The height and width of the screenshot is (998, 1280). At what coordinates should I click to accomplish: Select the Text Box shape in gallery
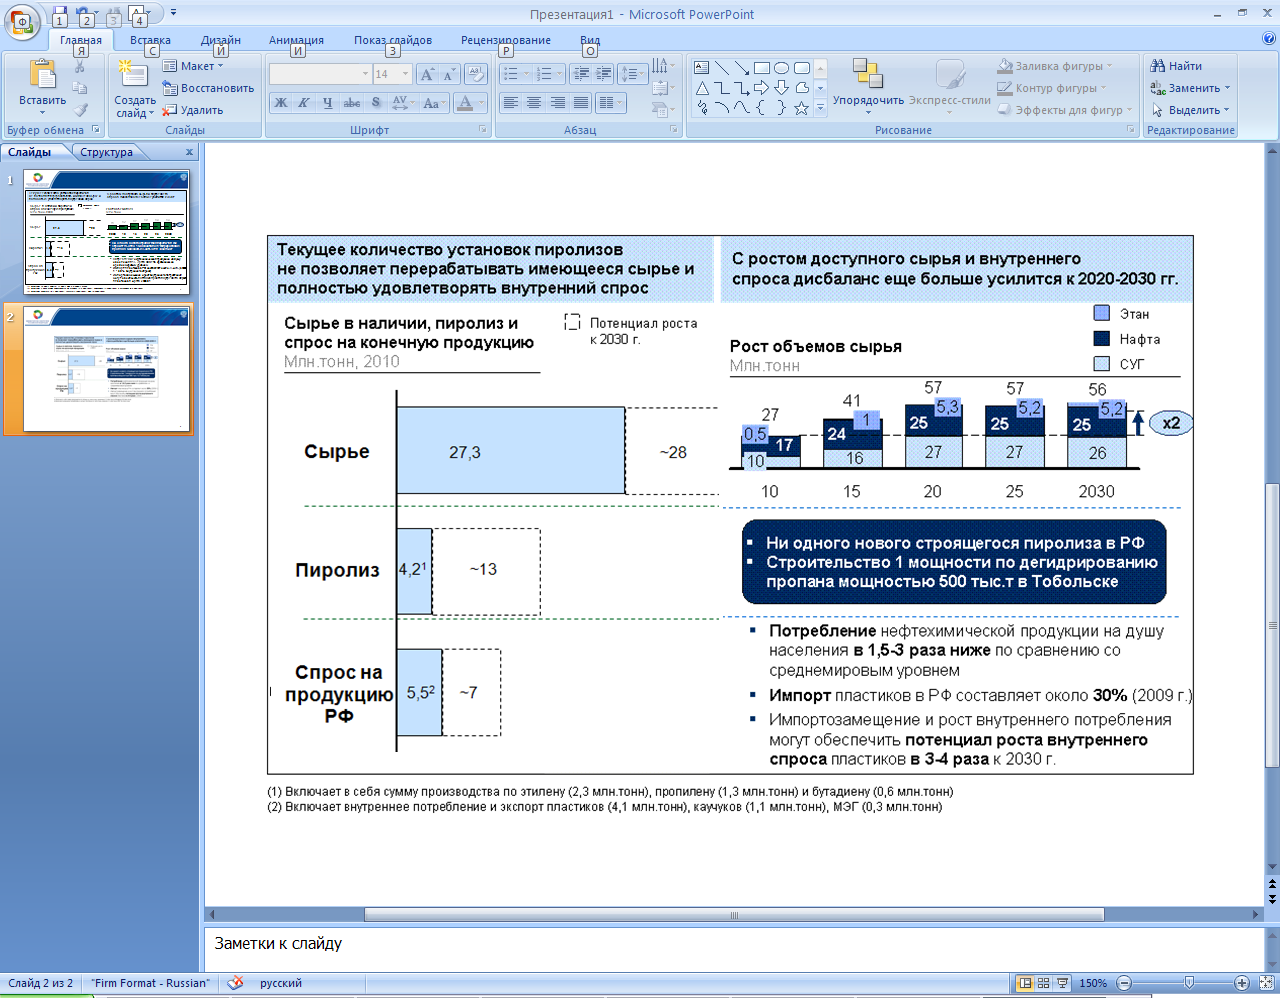(702, 68)
